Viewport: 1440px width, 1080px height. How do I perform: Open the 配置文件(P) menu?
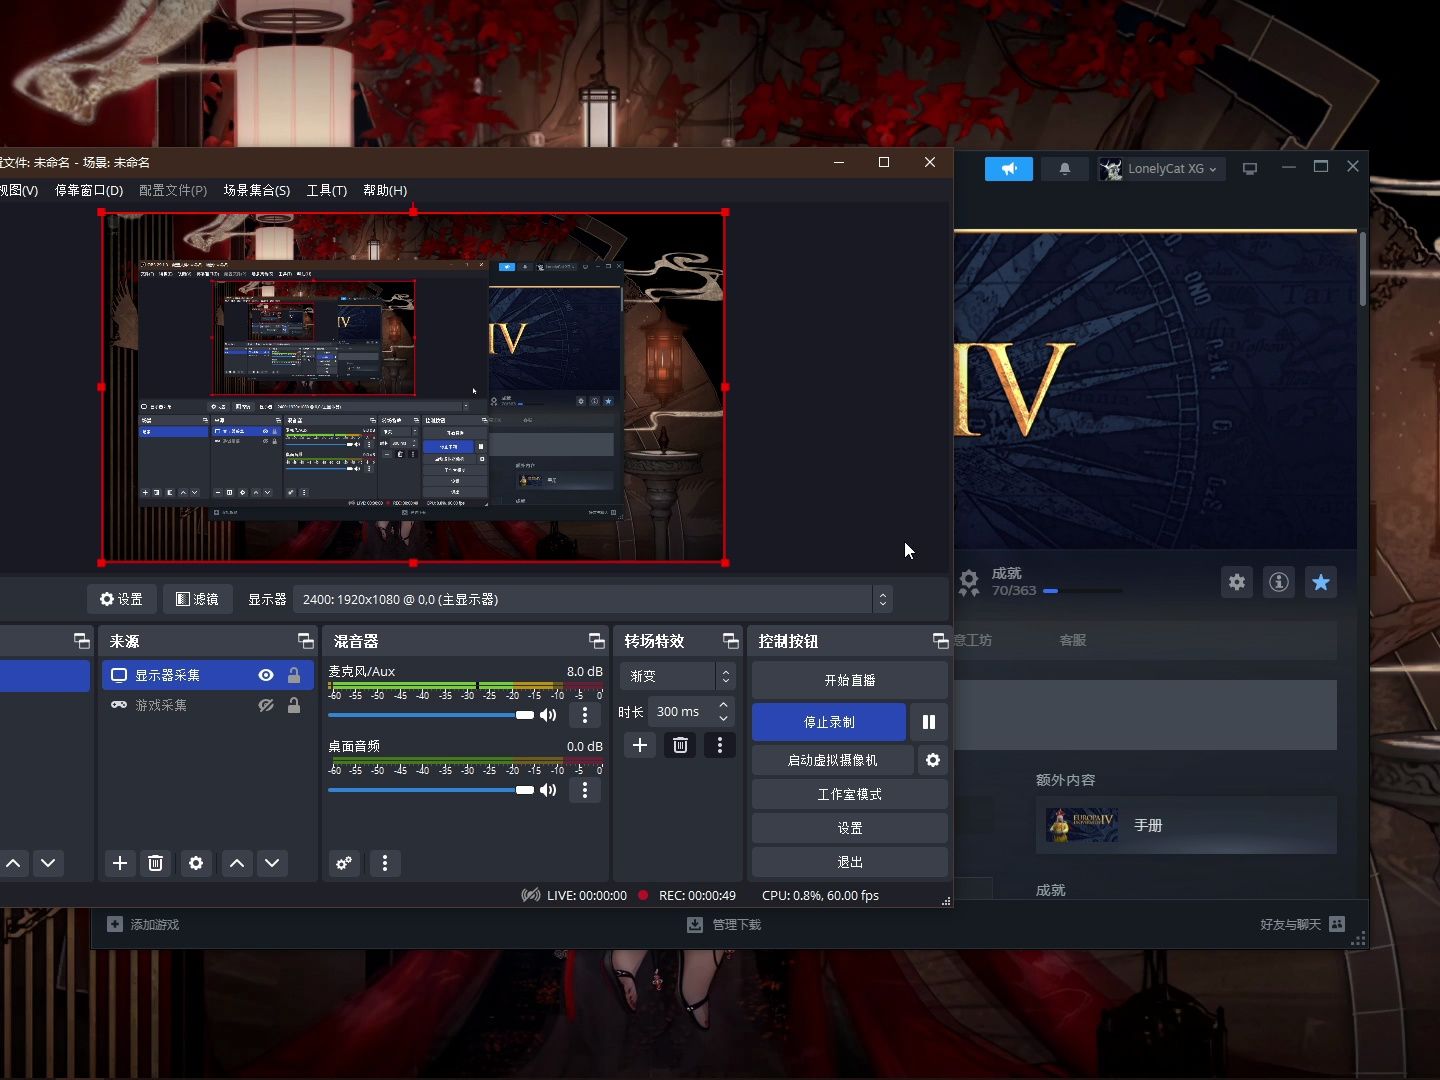pyautogui.click(x=173, y=190)
